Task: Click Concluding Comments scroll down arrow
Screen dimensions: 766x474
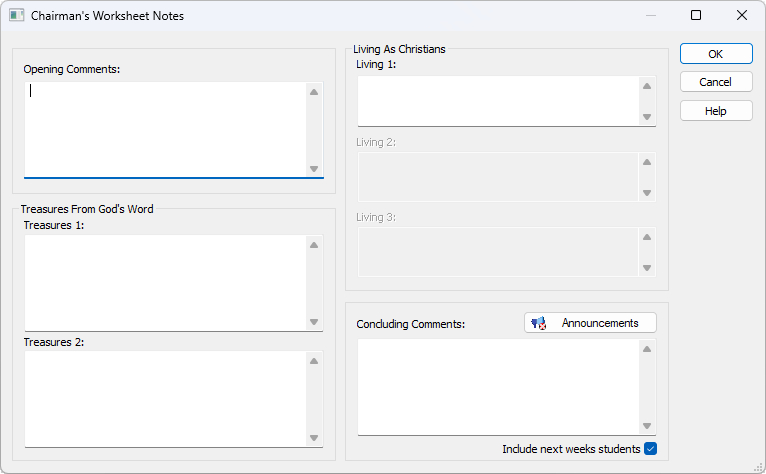Action: (x=647, y=426)
